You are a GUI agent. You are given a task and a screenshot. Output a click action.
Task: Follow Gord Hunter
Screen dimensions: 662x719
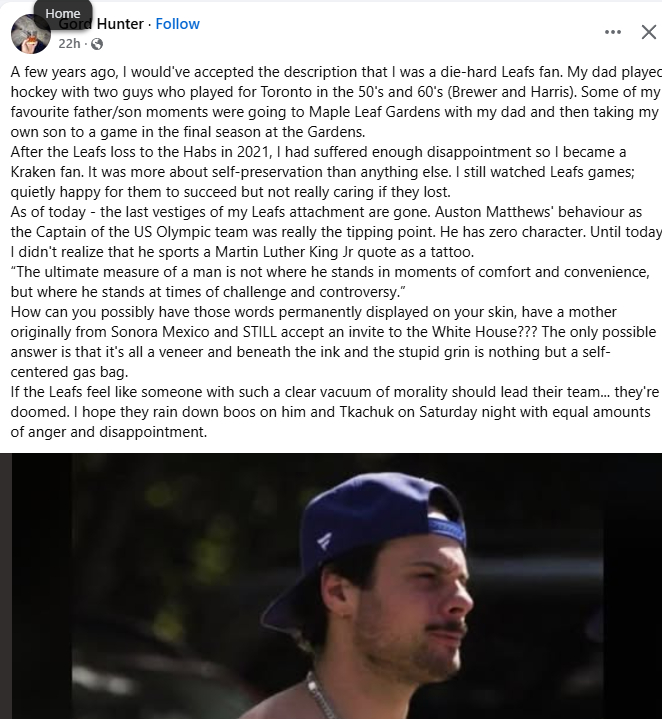[178, 24]
